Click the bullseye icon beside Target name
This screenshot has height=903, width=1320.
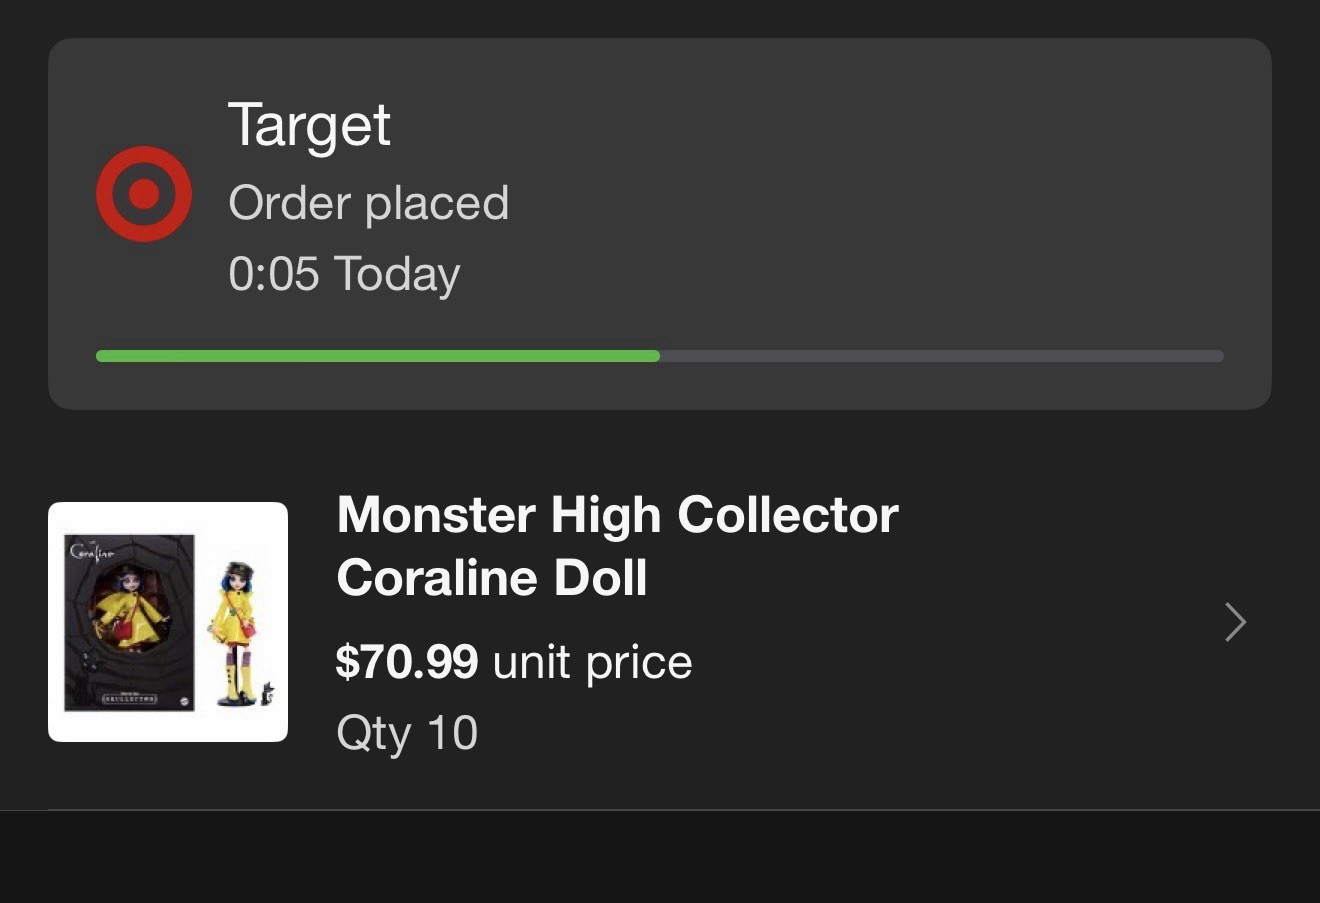[143, 193]
